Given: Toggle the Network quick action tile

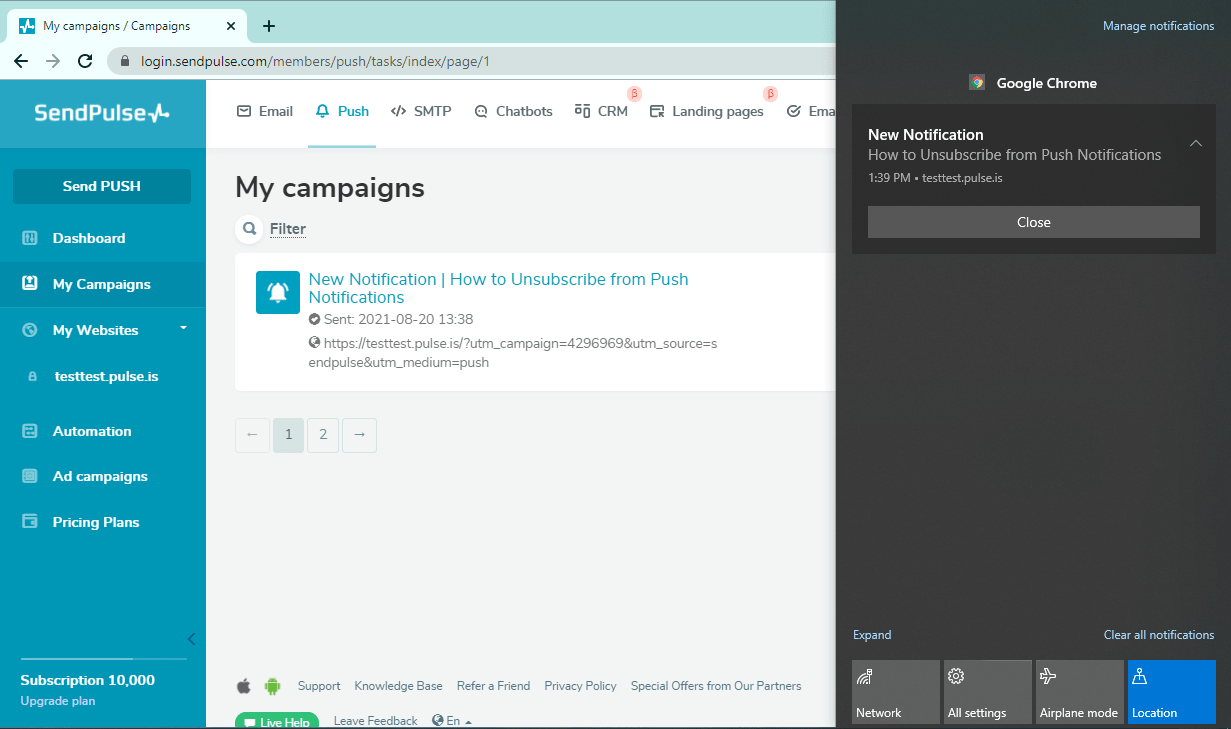Looking at the screenshot, I should 895,691.
